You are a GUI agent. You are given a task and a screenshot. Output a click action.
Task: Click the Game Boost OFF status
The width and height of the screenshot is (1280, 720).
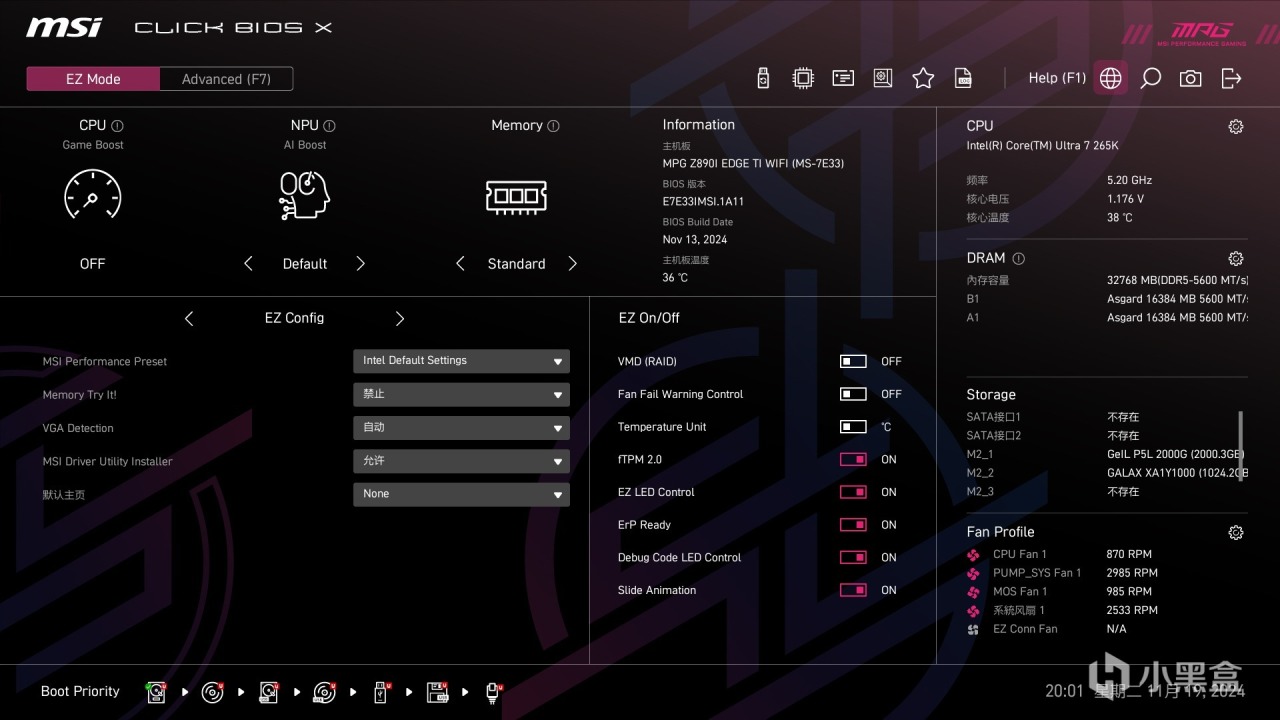(x=92, y=264)
